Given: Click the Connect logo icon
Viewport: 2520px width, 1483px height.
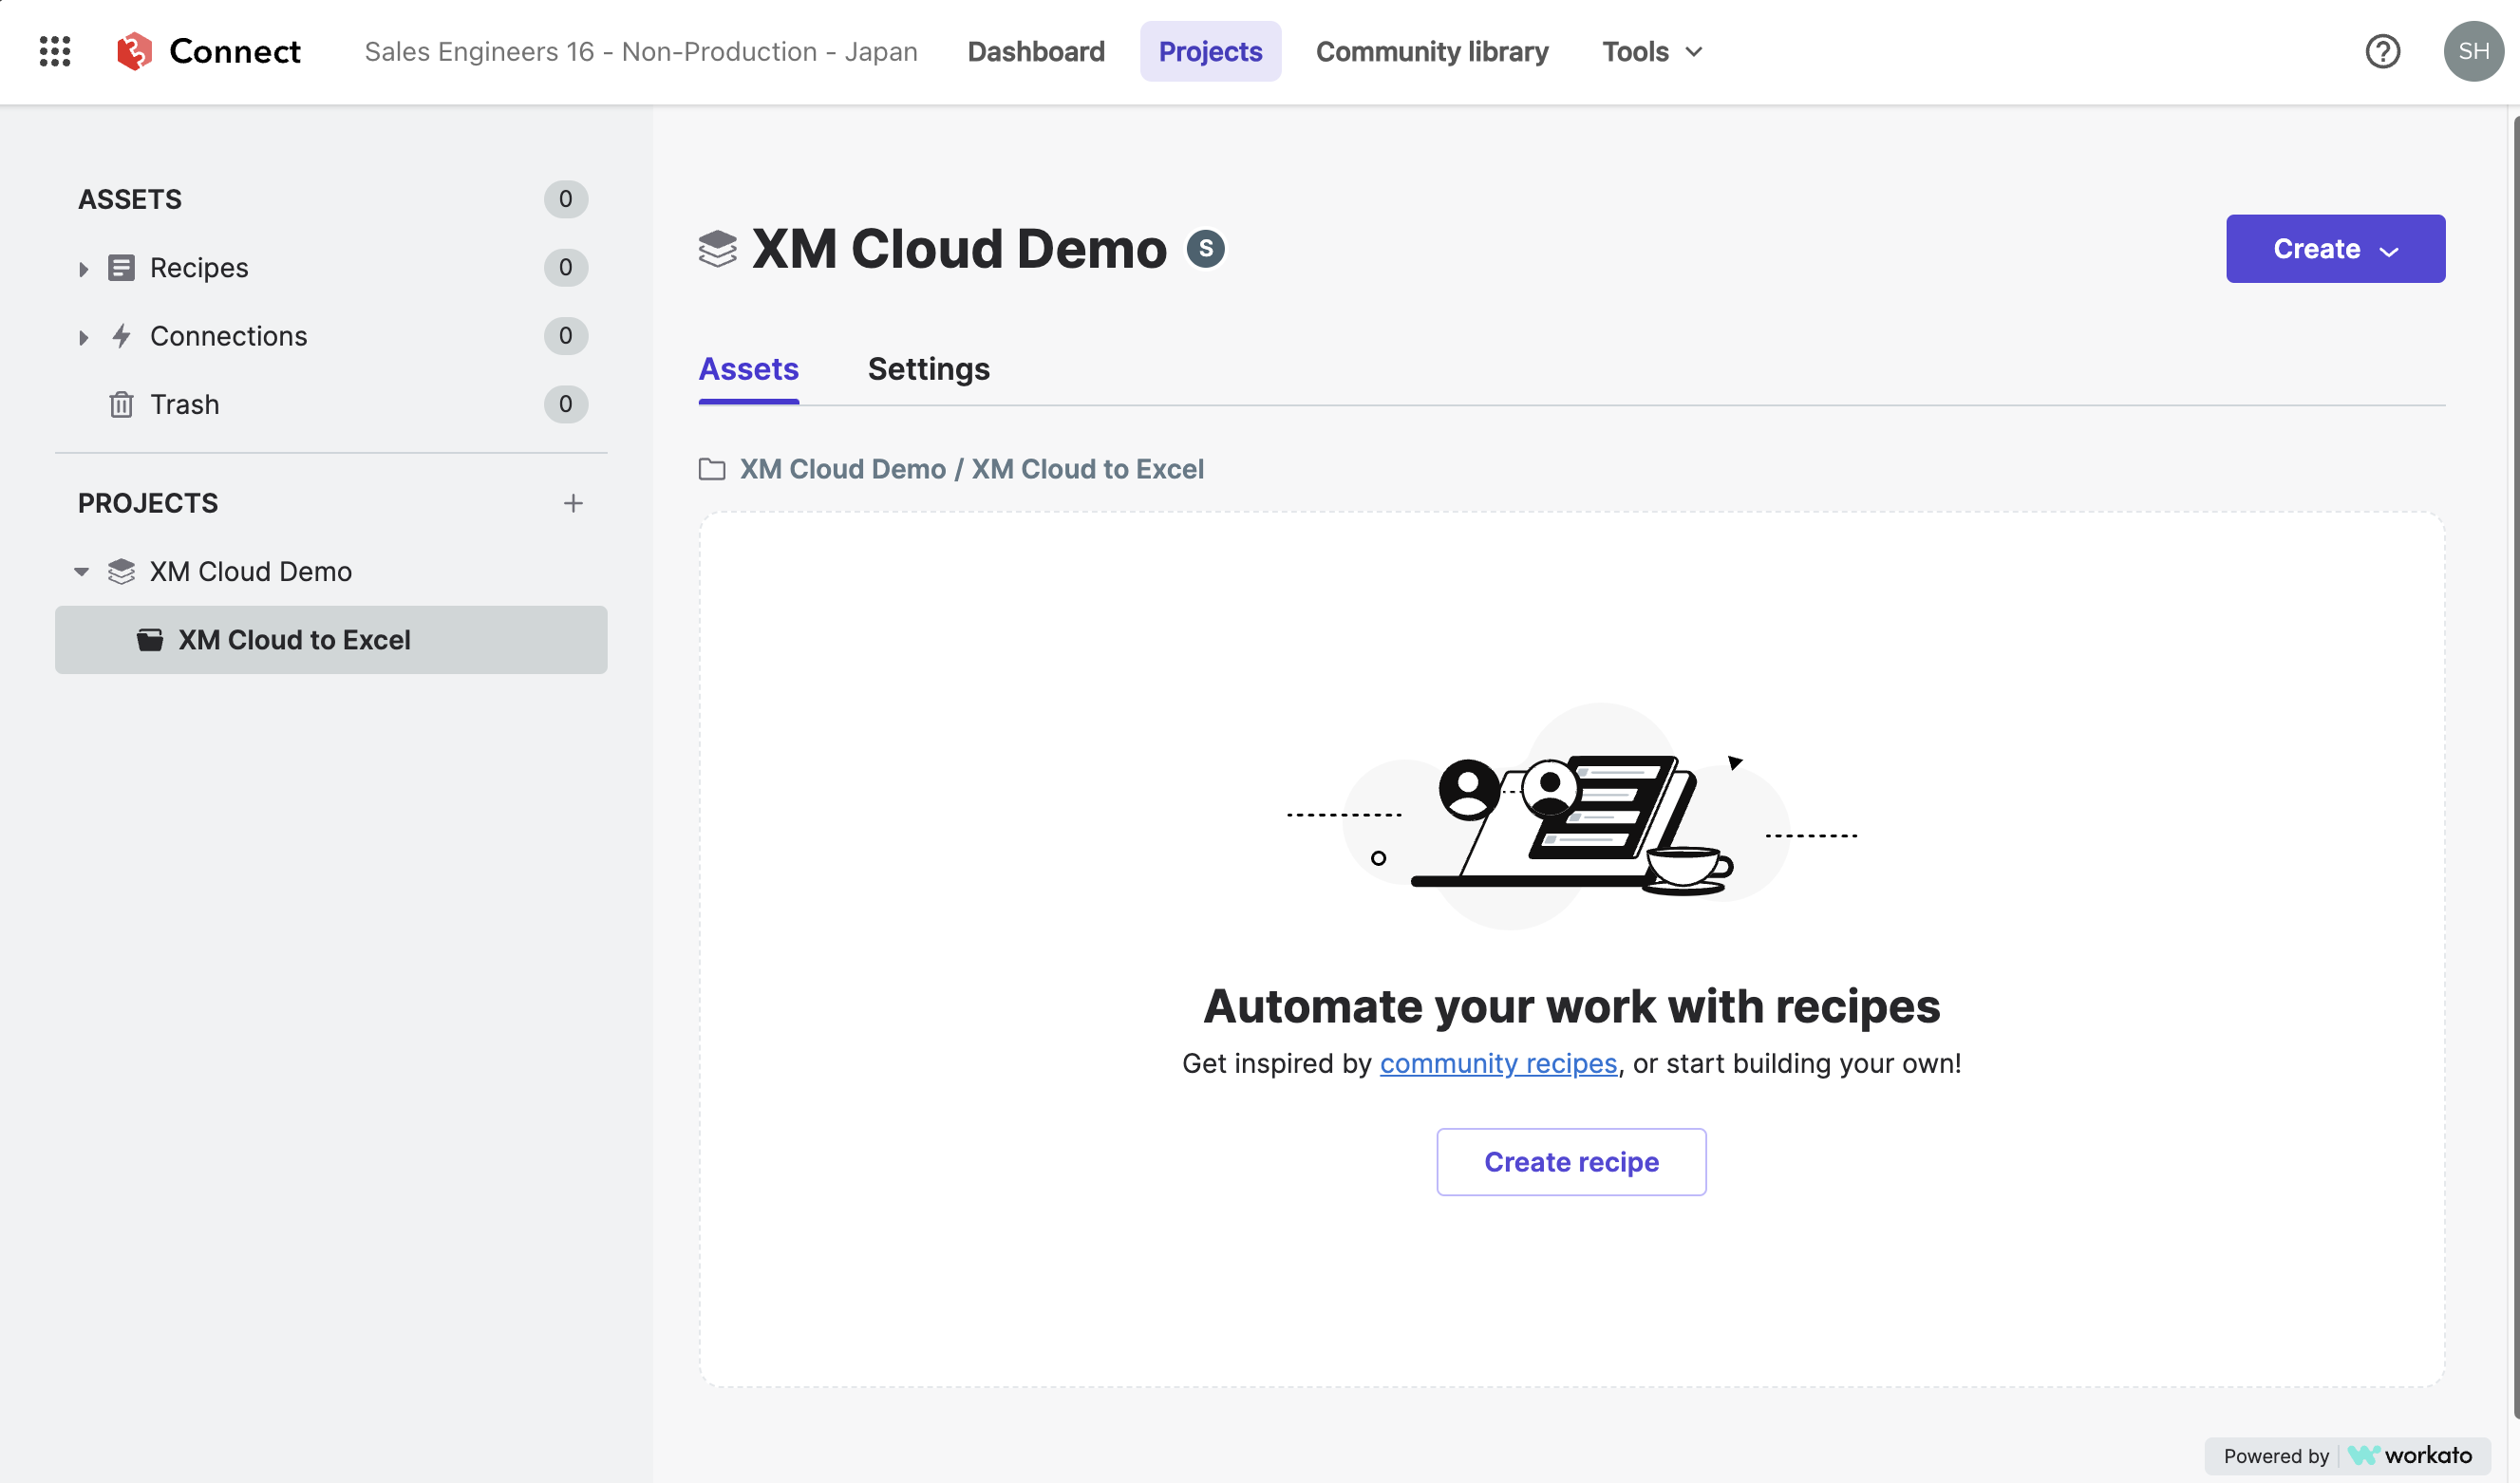Looking at the screenshot, I should [x=134, y=51].
